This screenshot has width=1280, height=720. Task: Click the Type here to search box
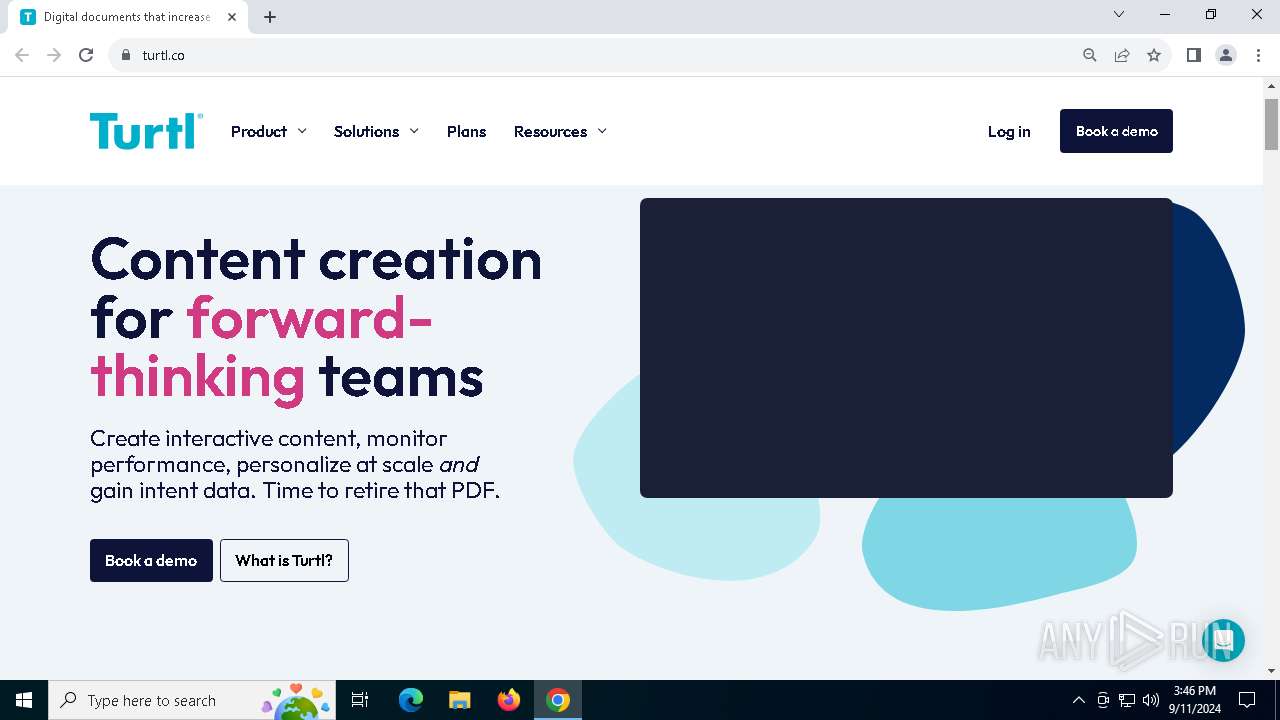click(x=191, y=700)
